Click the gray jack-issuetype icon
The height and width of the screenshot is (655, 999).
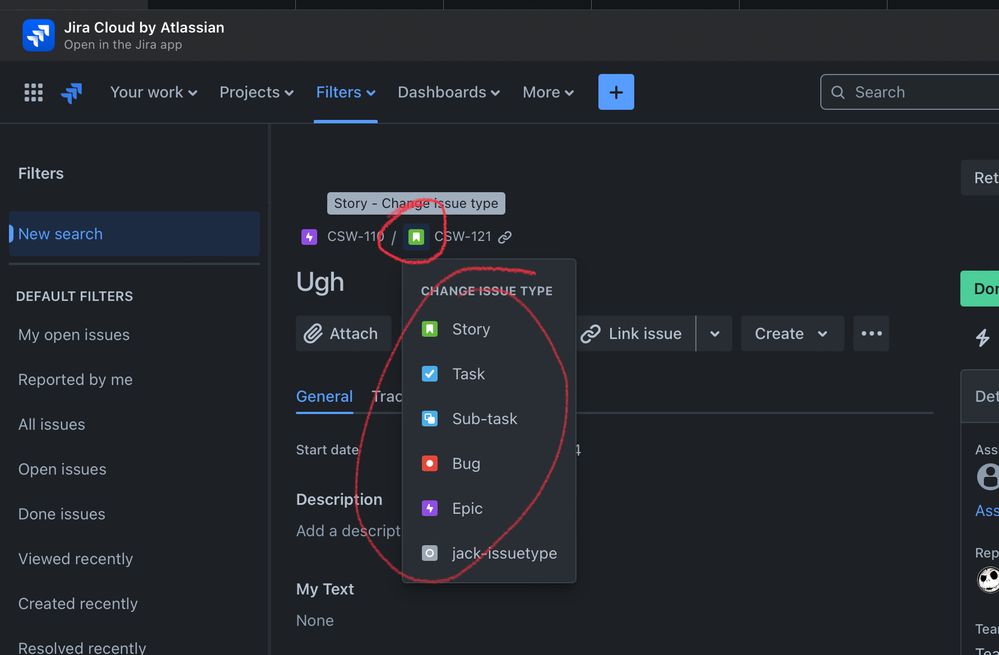pos(429,553)
